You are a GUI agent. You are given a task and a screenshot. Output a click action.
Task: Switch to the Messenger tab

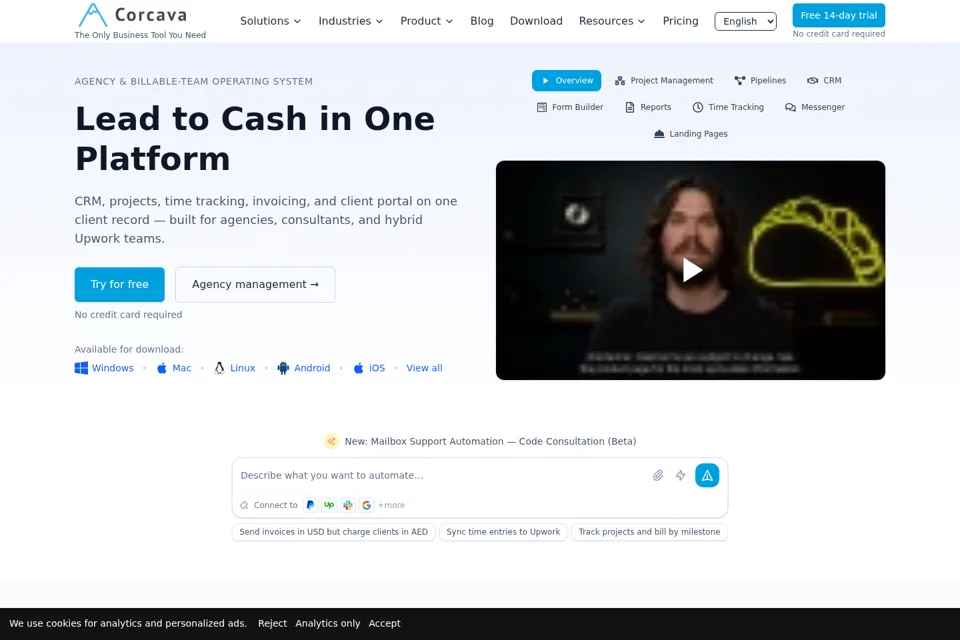tap(814, 107)
